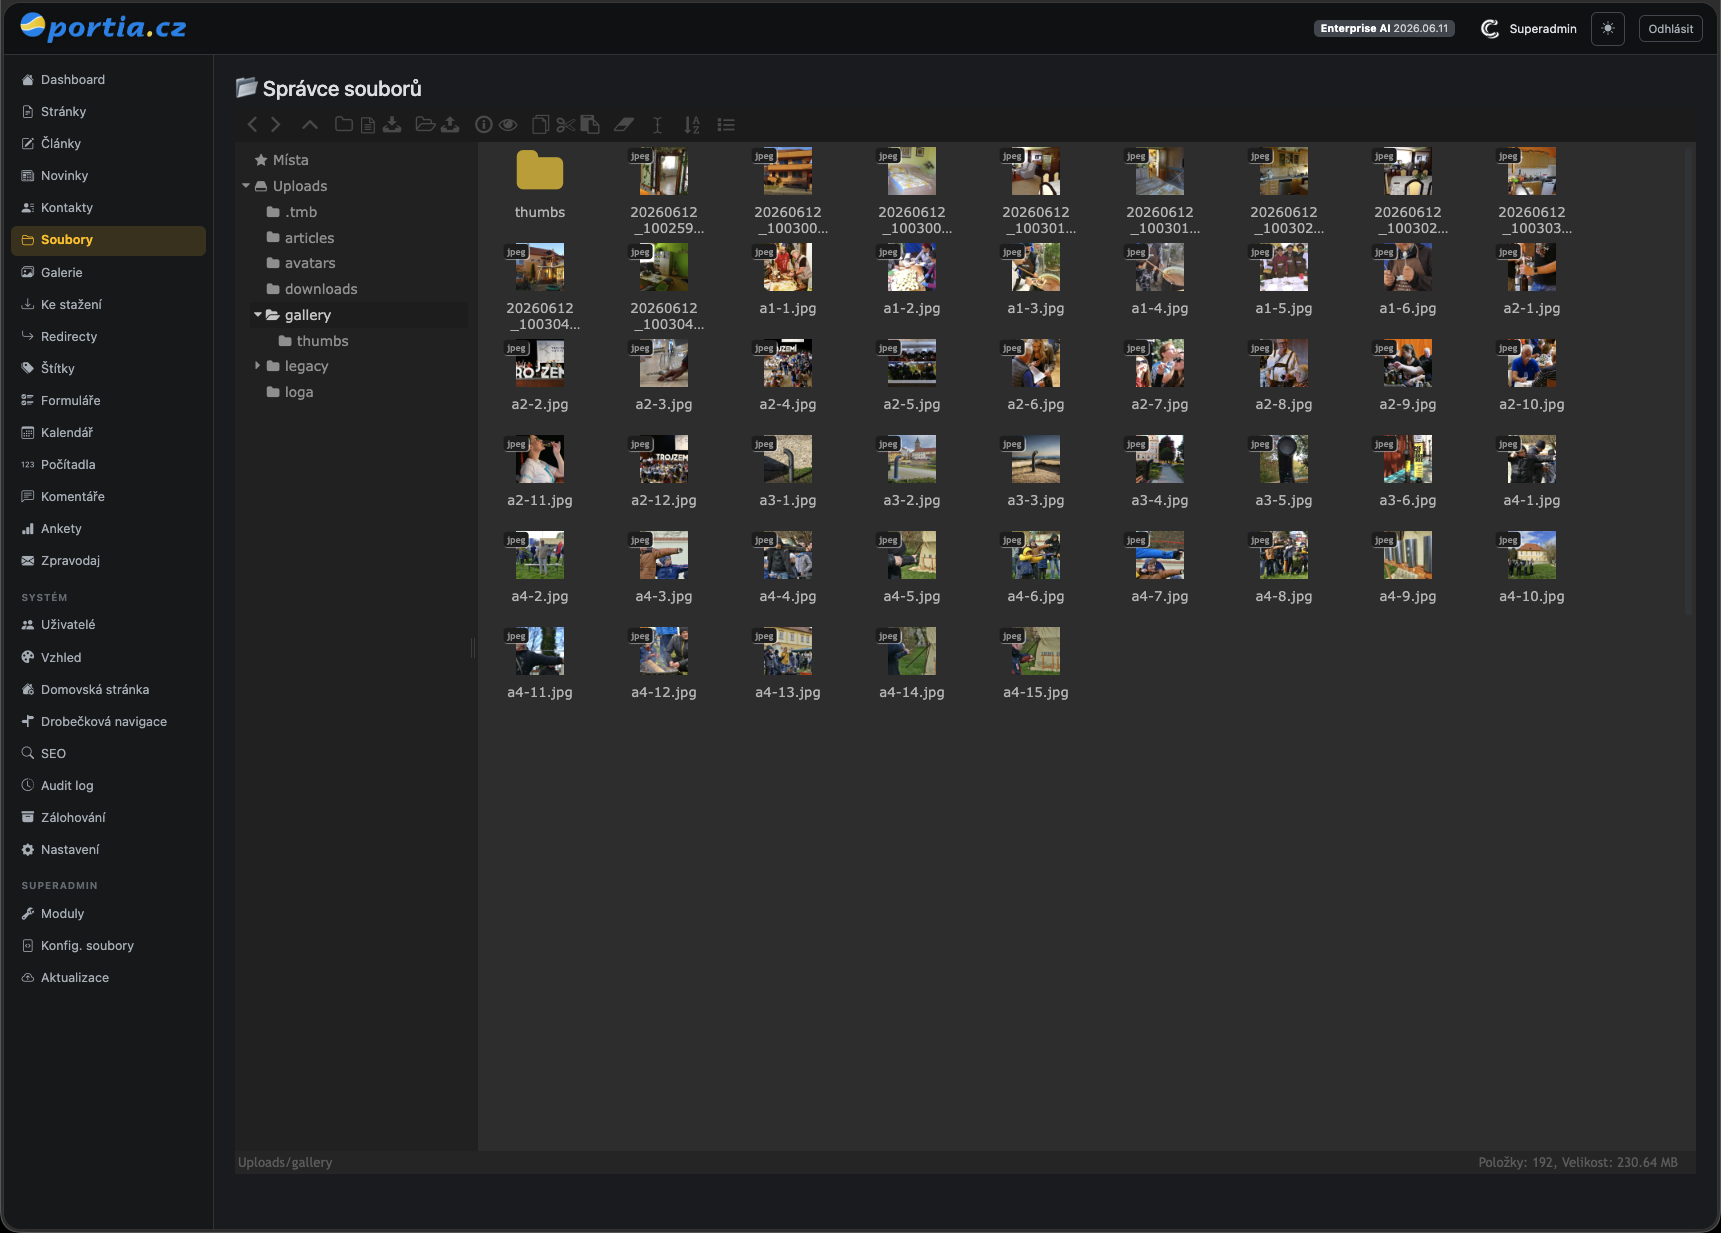Preview file with the eye icon
The width and height of the screenshot is (1721, 1233).
point(508,125)
